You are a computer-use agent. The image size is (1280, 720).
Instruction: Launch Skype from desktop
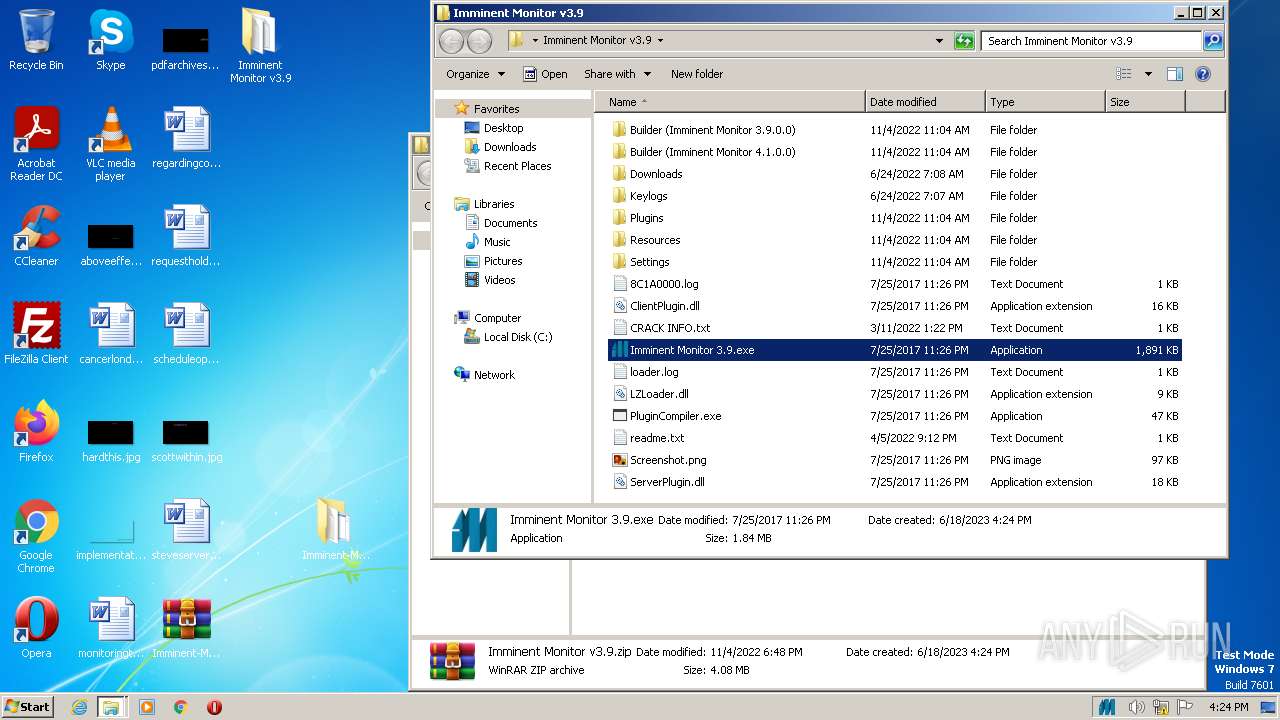pyautogui.click(x=110, y=40)
